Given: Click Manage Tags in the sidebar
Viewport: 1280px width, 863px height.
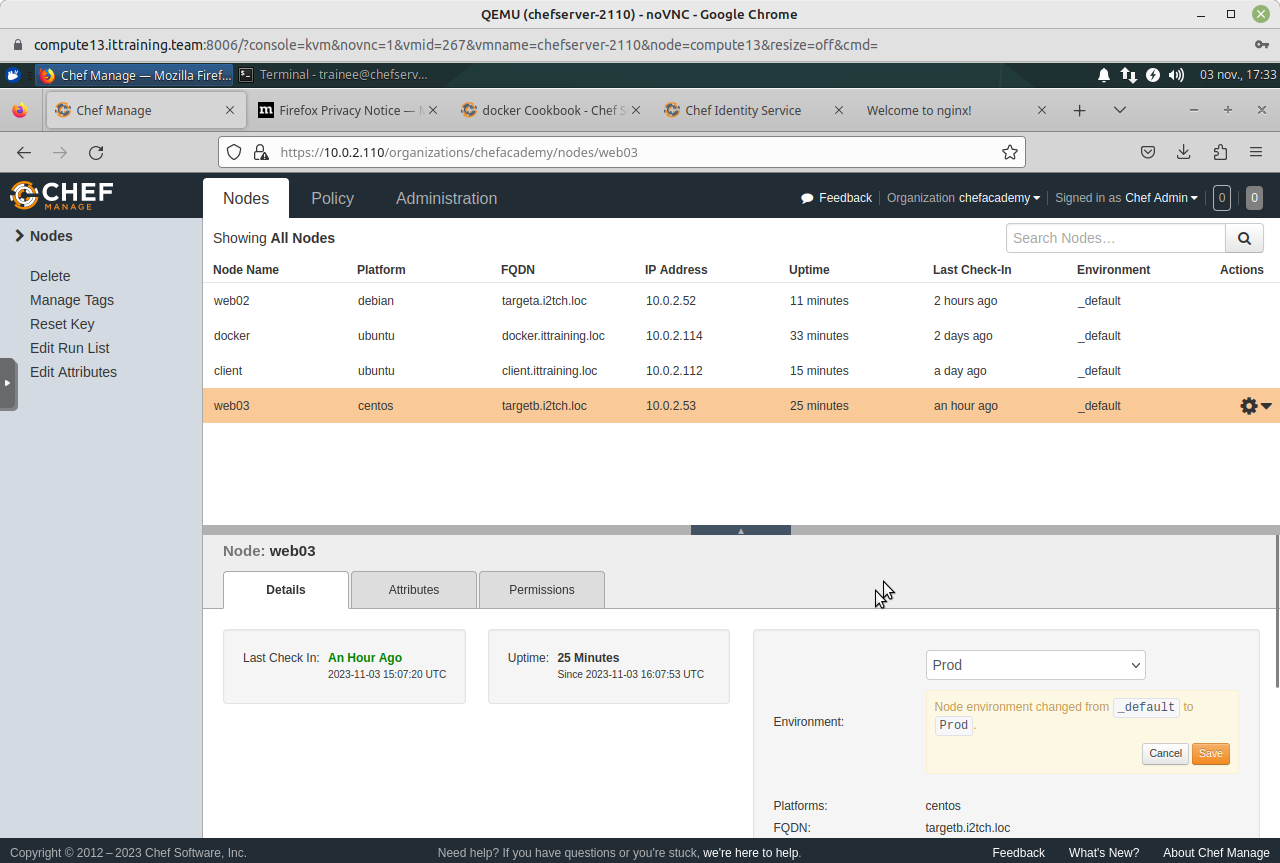Looking at the screenshot, I should pos(72,300).
